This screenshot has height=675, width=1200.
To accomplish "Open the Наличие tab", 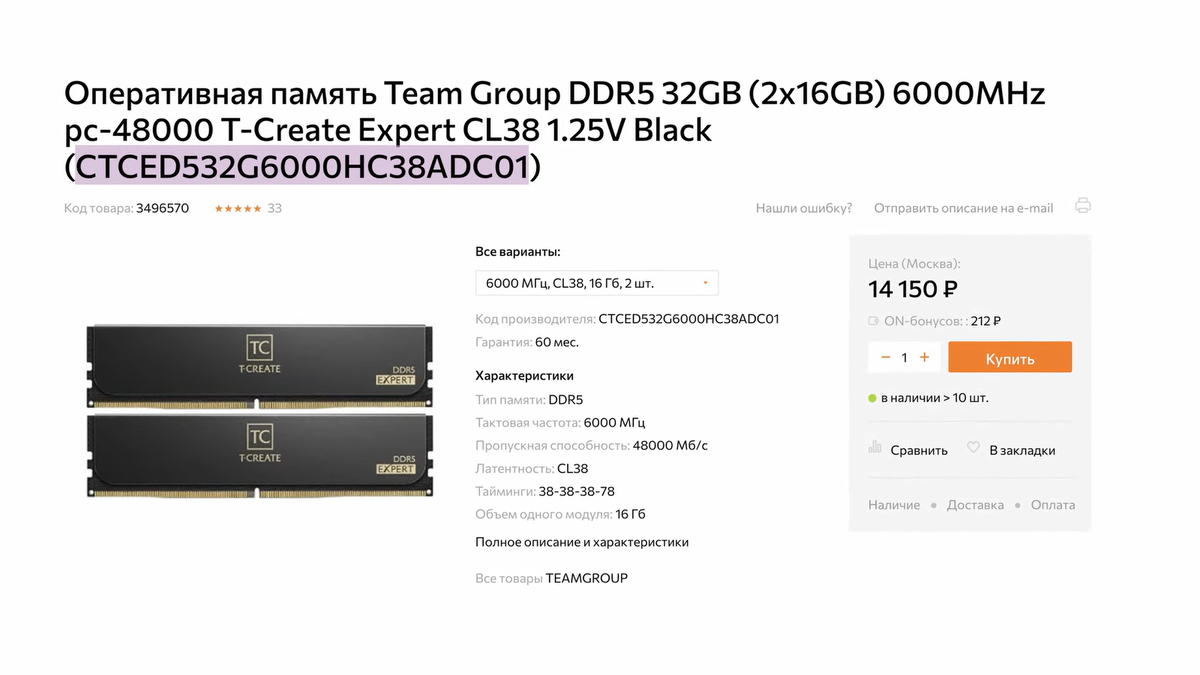I will (x=894, y=505).
